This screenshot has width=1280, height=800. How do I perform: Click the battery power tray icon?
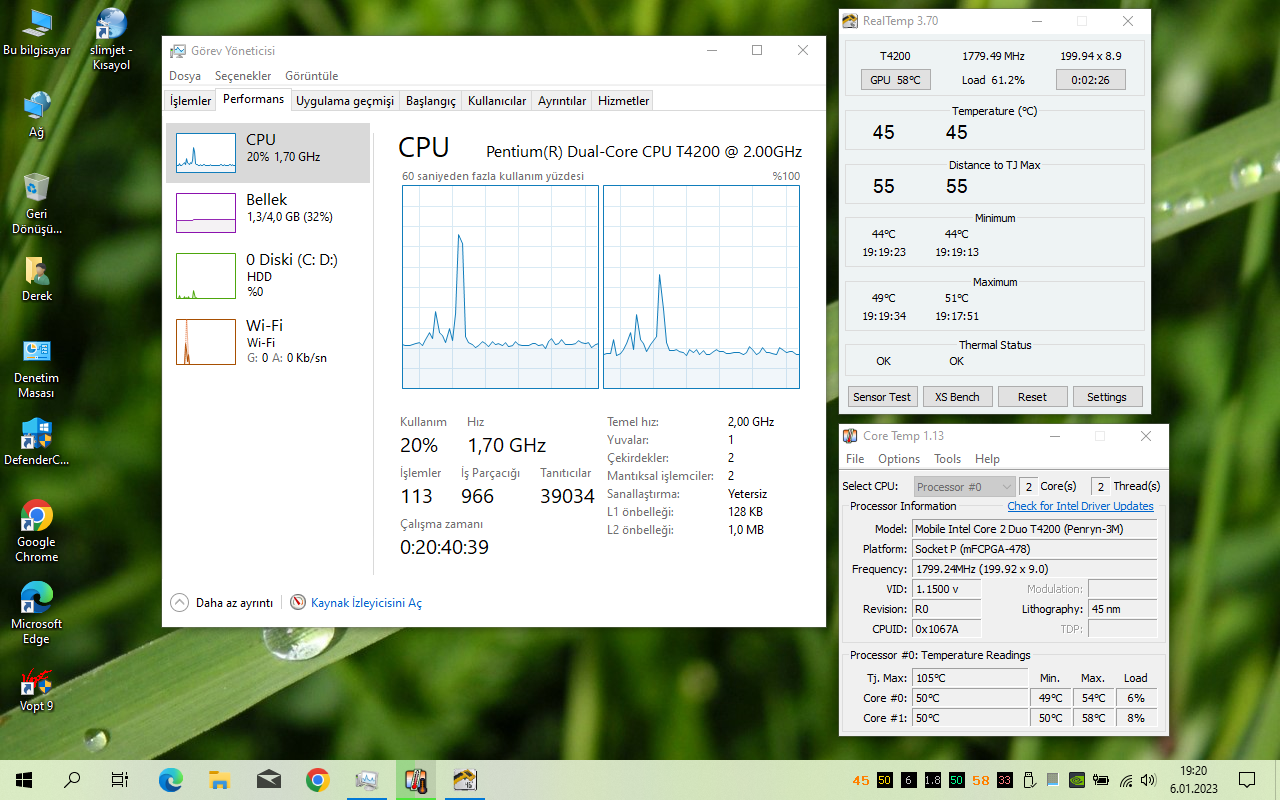tap(1102, 780)
